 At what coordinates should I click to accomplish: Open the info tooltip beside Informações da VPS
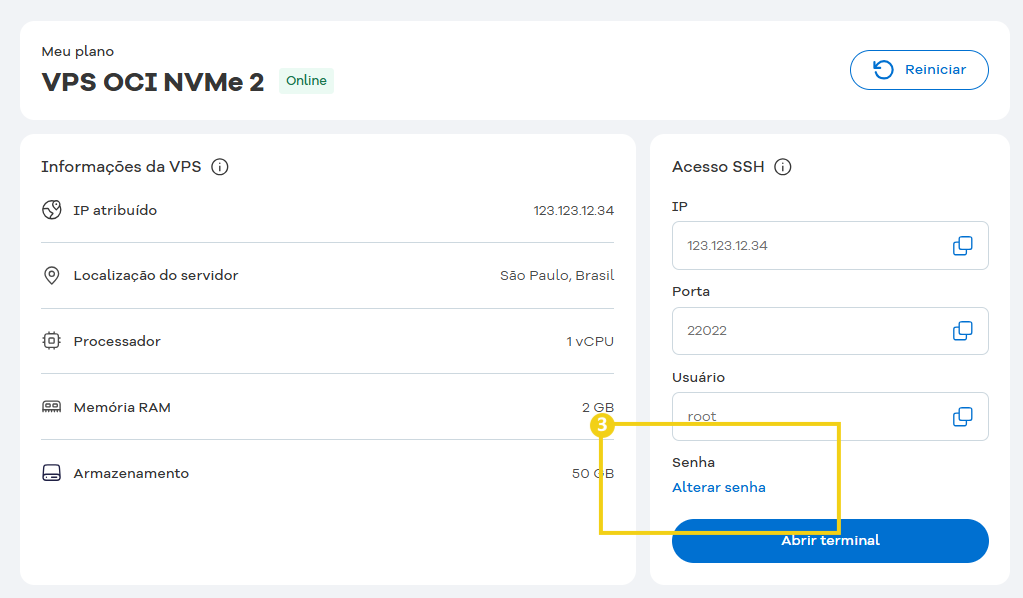(x=219, y=167)
